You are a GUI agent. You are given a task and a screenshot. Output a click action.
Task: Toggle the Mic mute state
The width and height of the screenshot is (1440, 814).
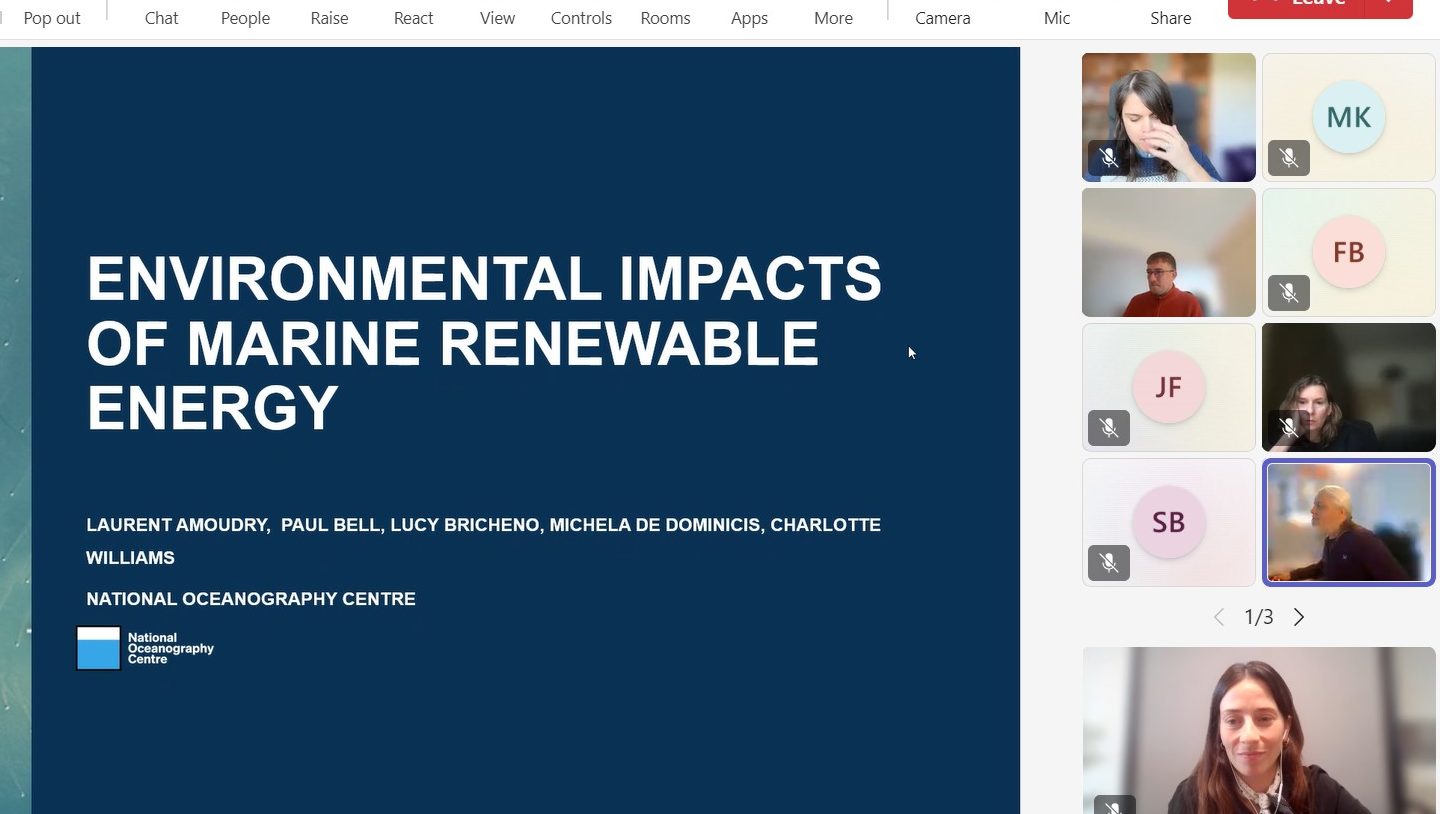click(1056, 17)
